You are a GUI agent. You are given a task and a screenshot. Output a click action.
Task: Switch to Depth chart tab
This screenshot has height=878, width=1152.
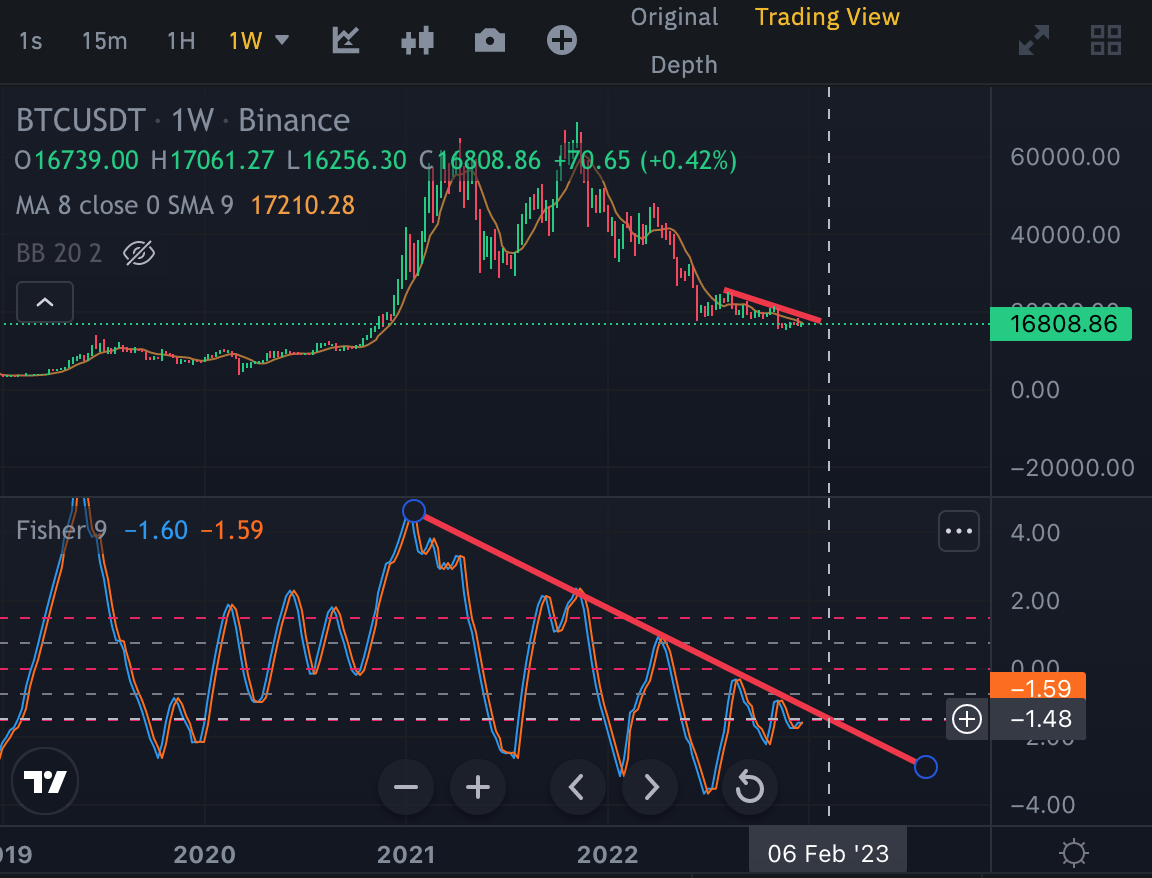click(x=684, y=65)
